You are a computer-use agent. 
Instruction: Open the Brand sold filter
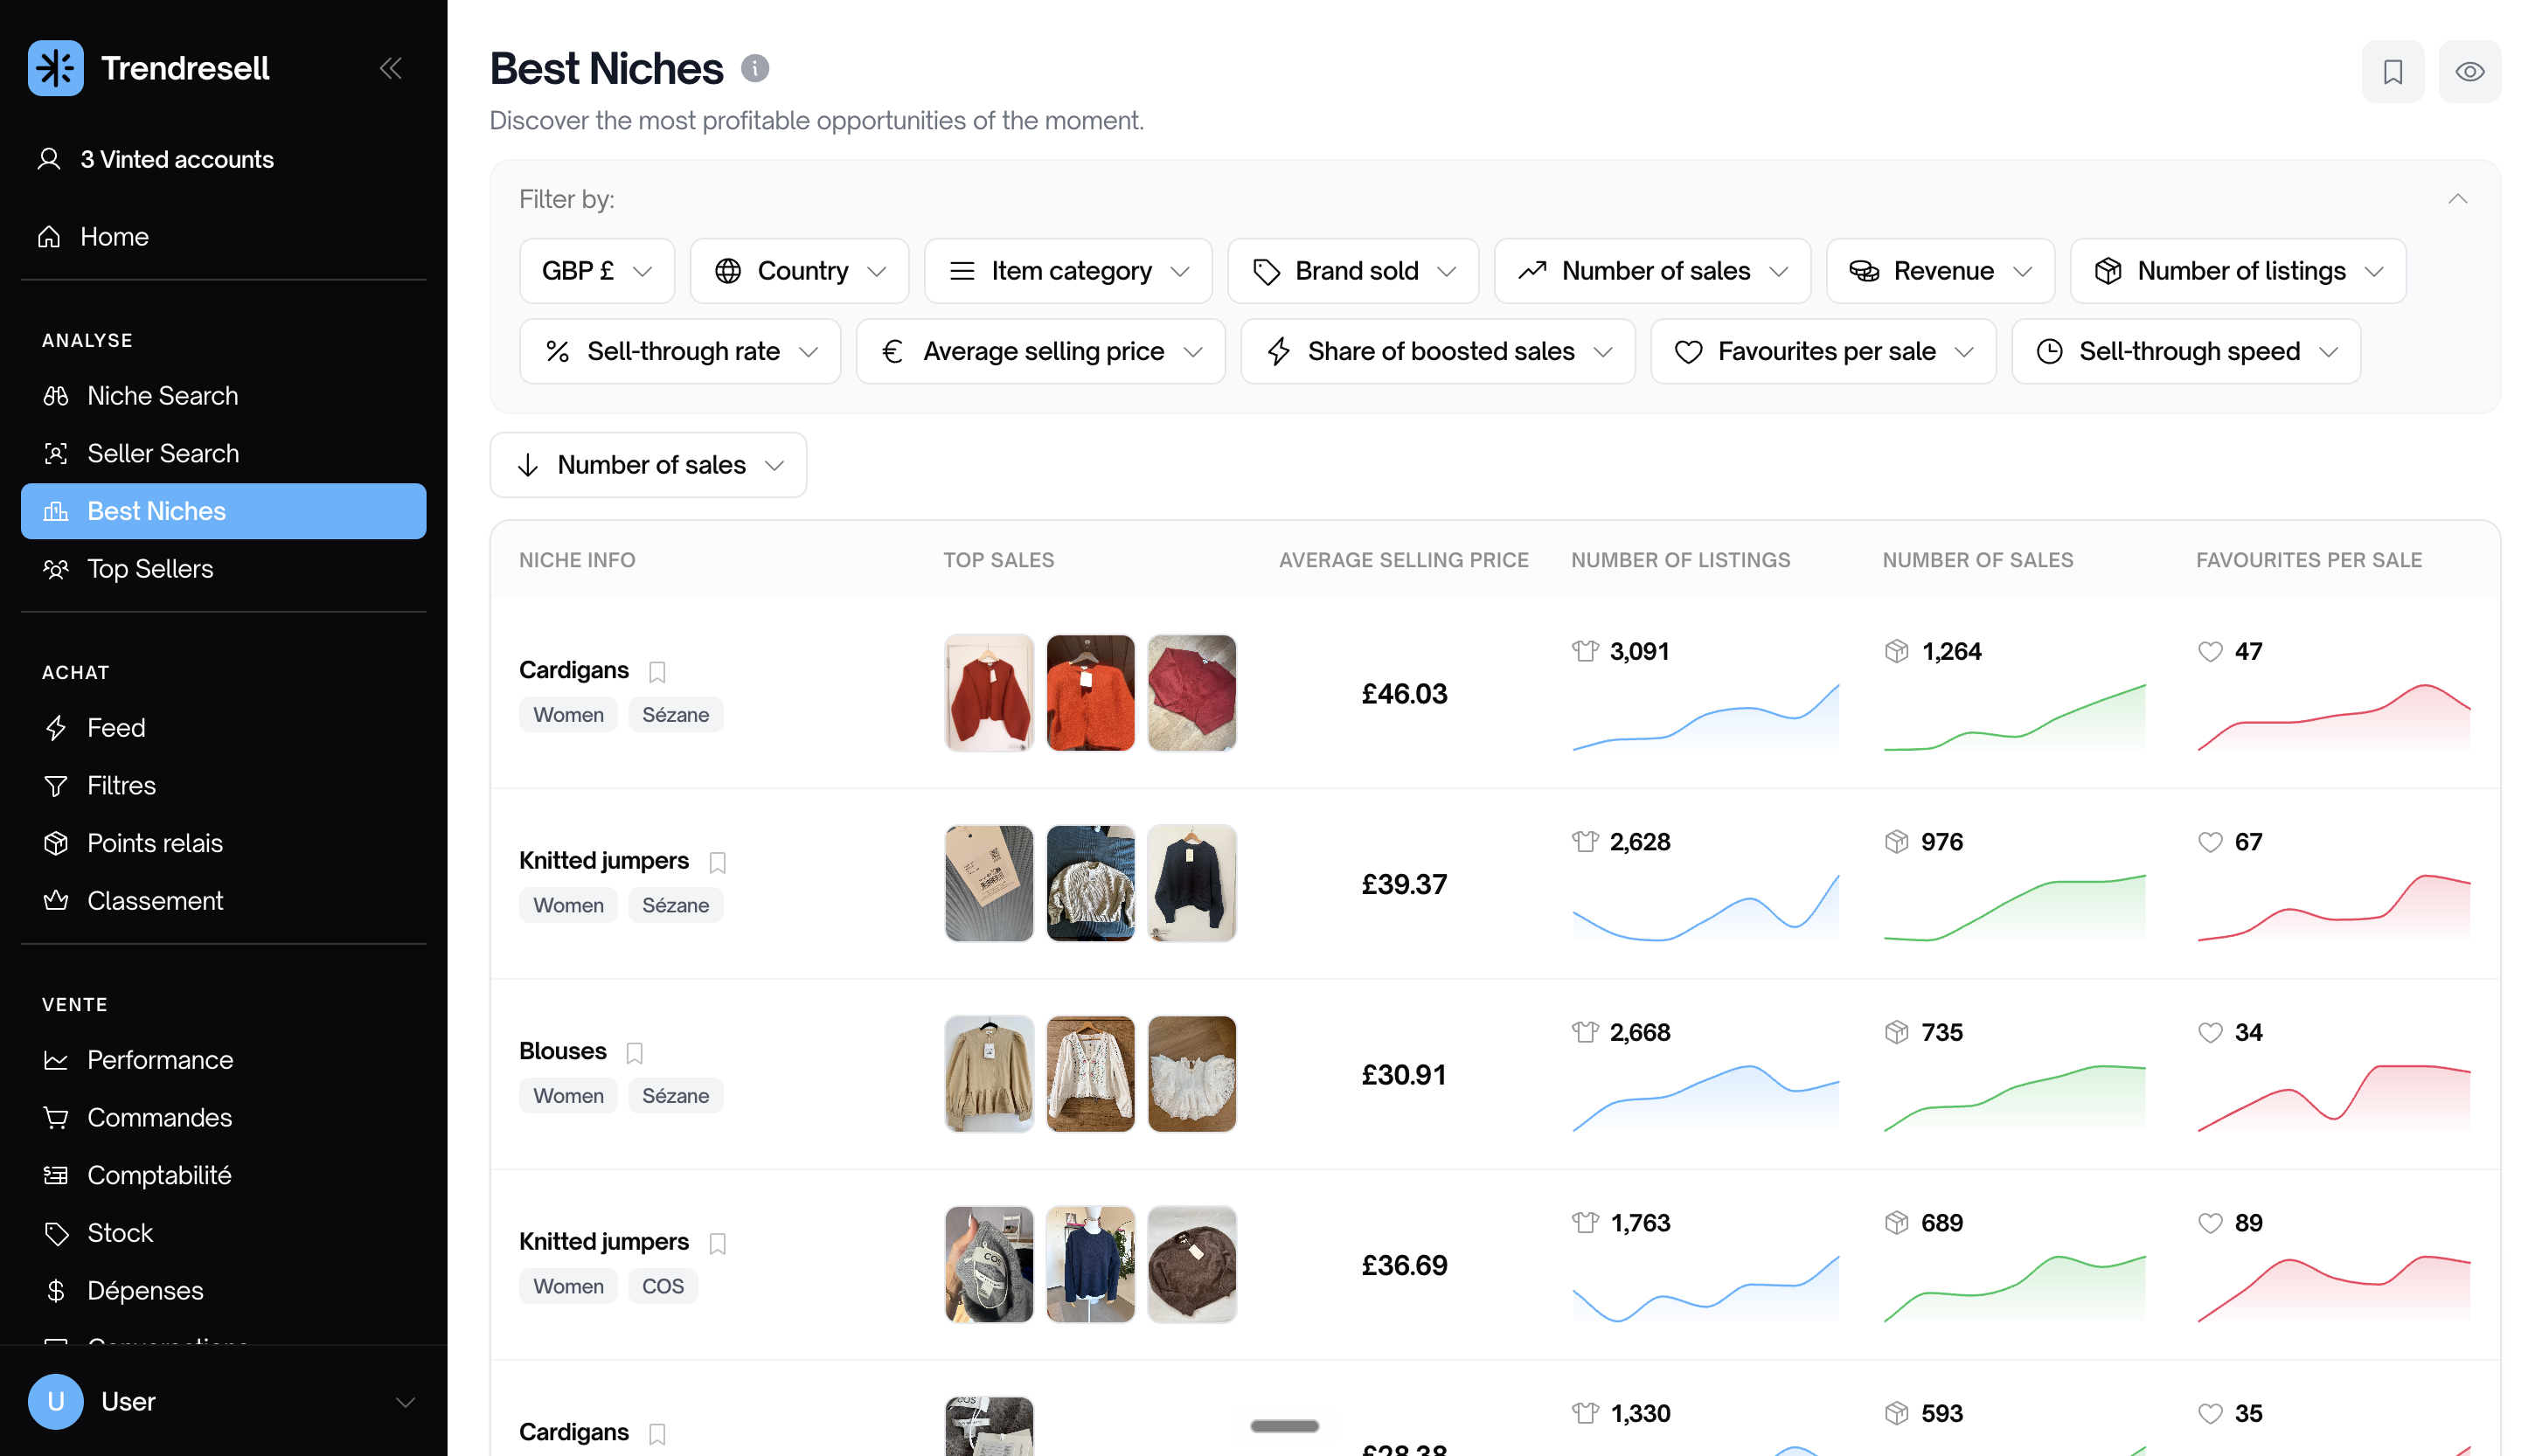pos(1353,271)
